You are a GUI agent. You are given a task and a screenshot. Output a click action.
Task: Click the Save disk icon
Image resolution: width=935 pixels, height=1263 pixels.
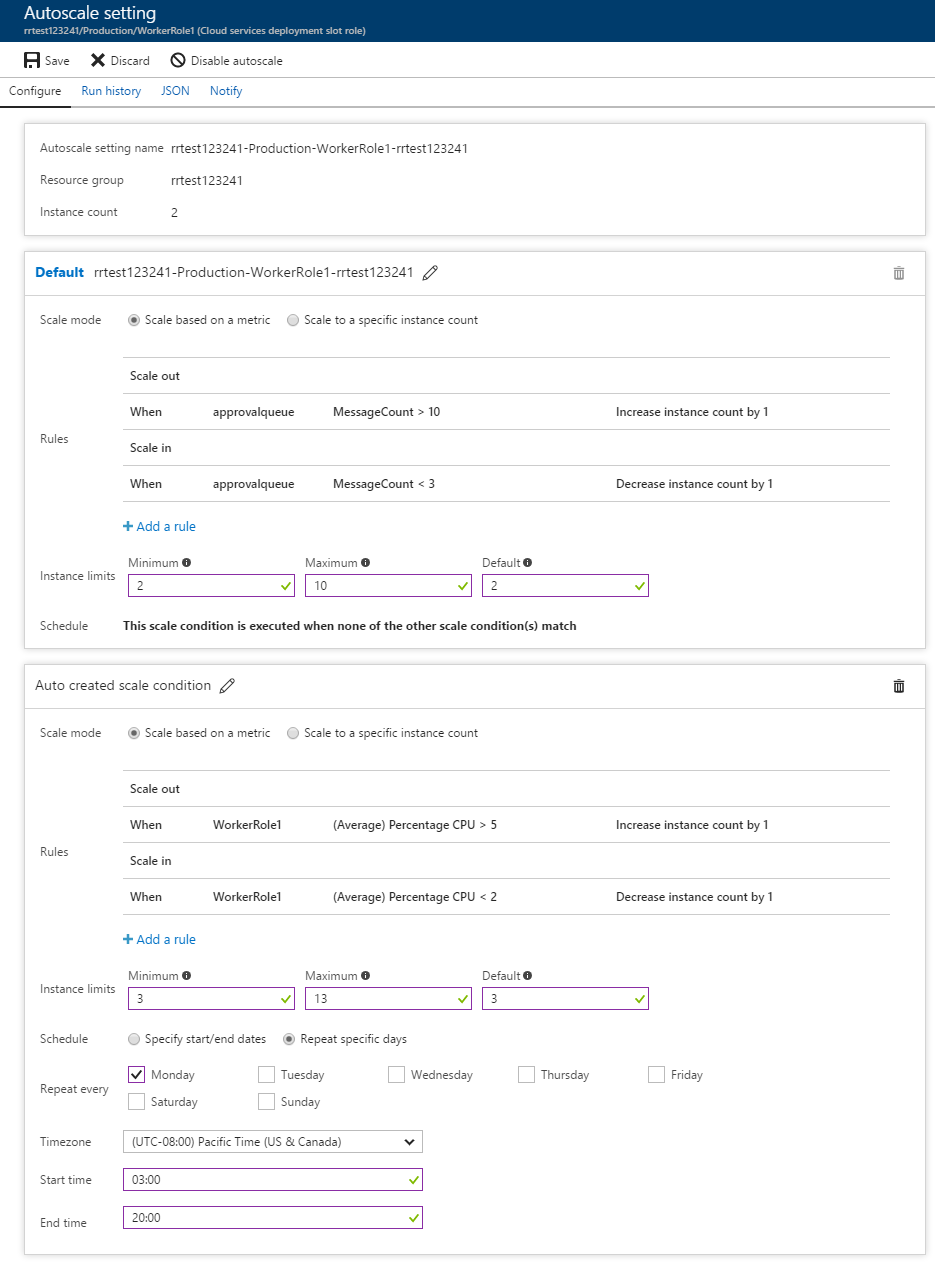[32, 60]
